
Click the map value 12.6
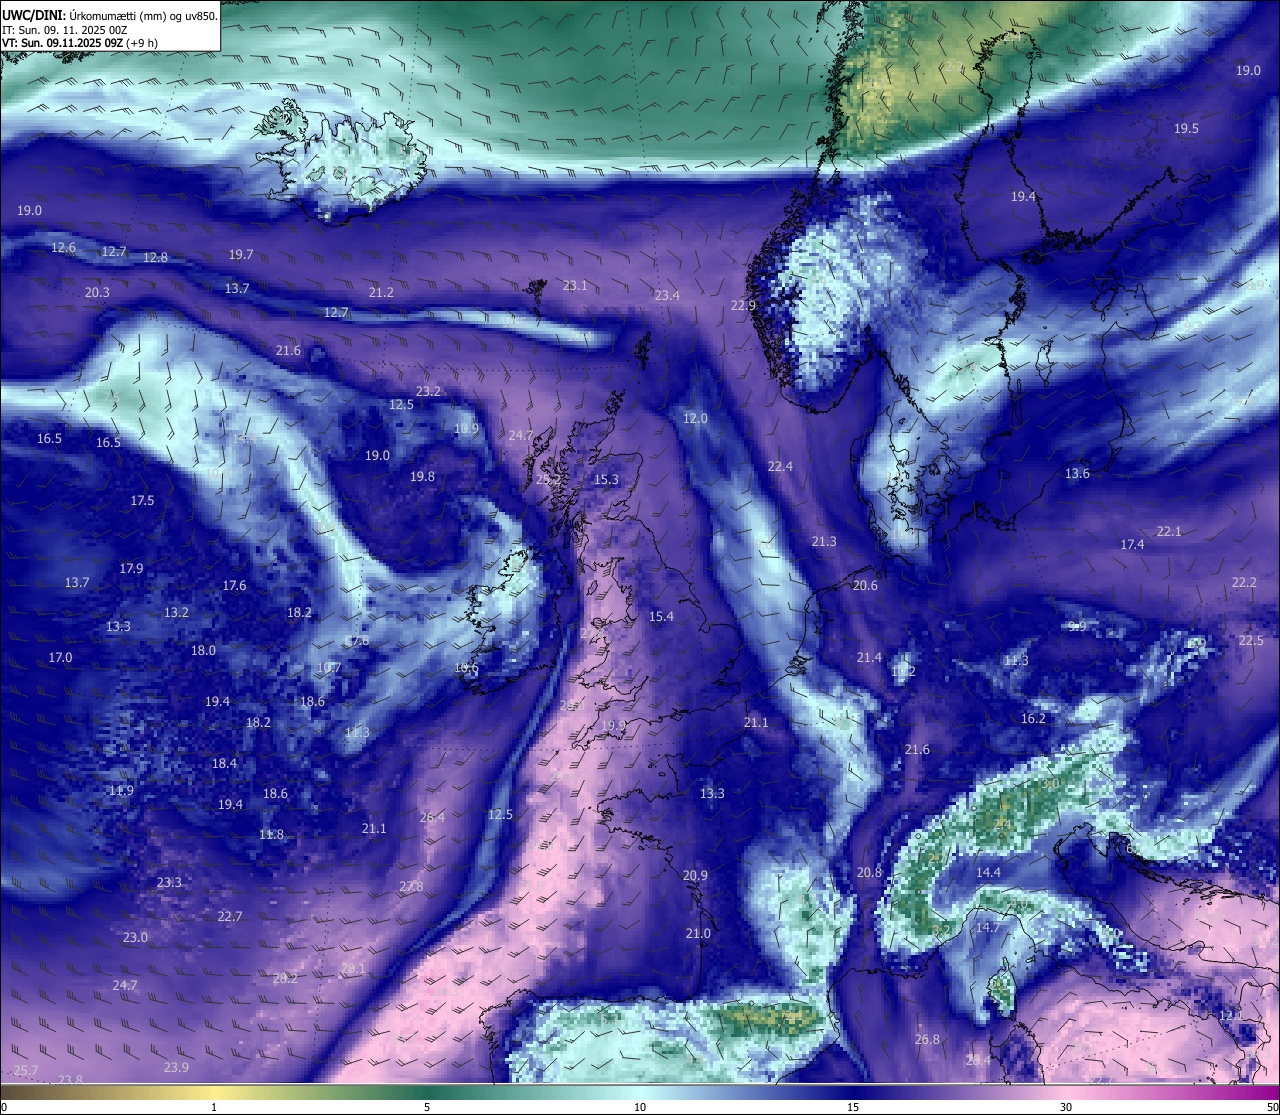pyautogui.click(x=63, y=247)
